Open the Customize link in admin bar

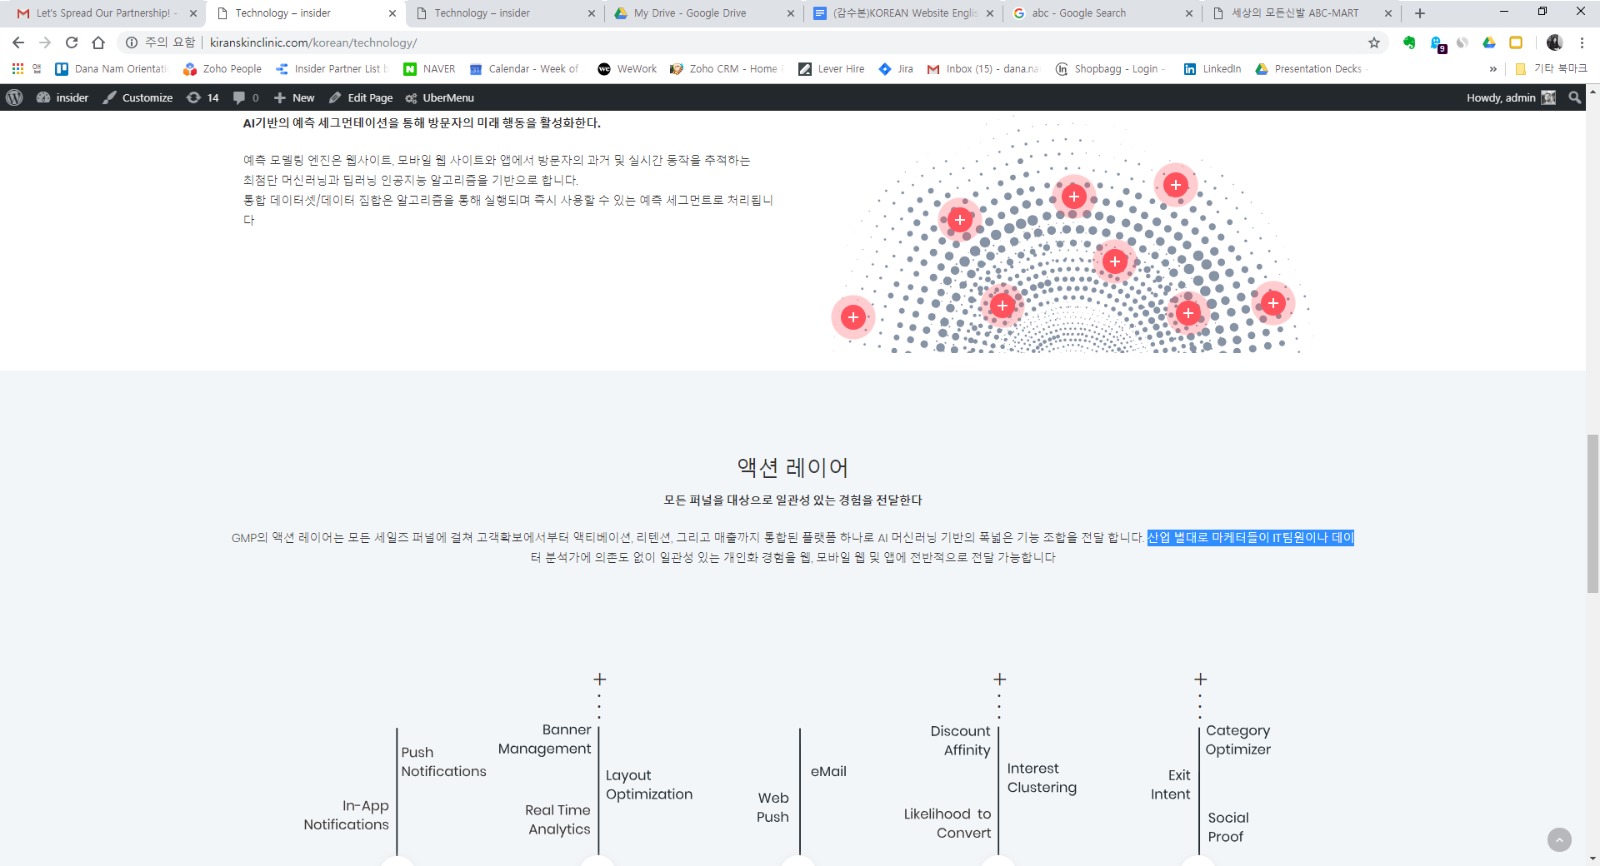click(138, 98)
